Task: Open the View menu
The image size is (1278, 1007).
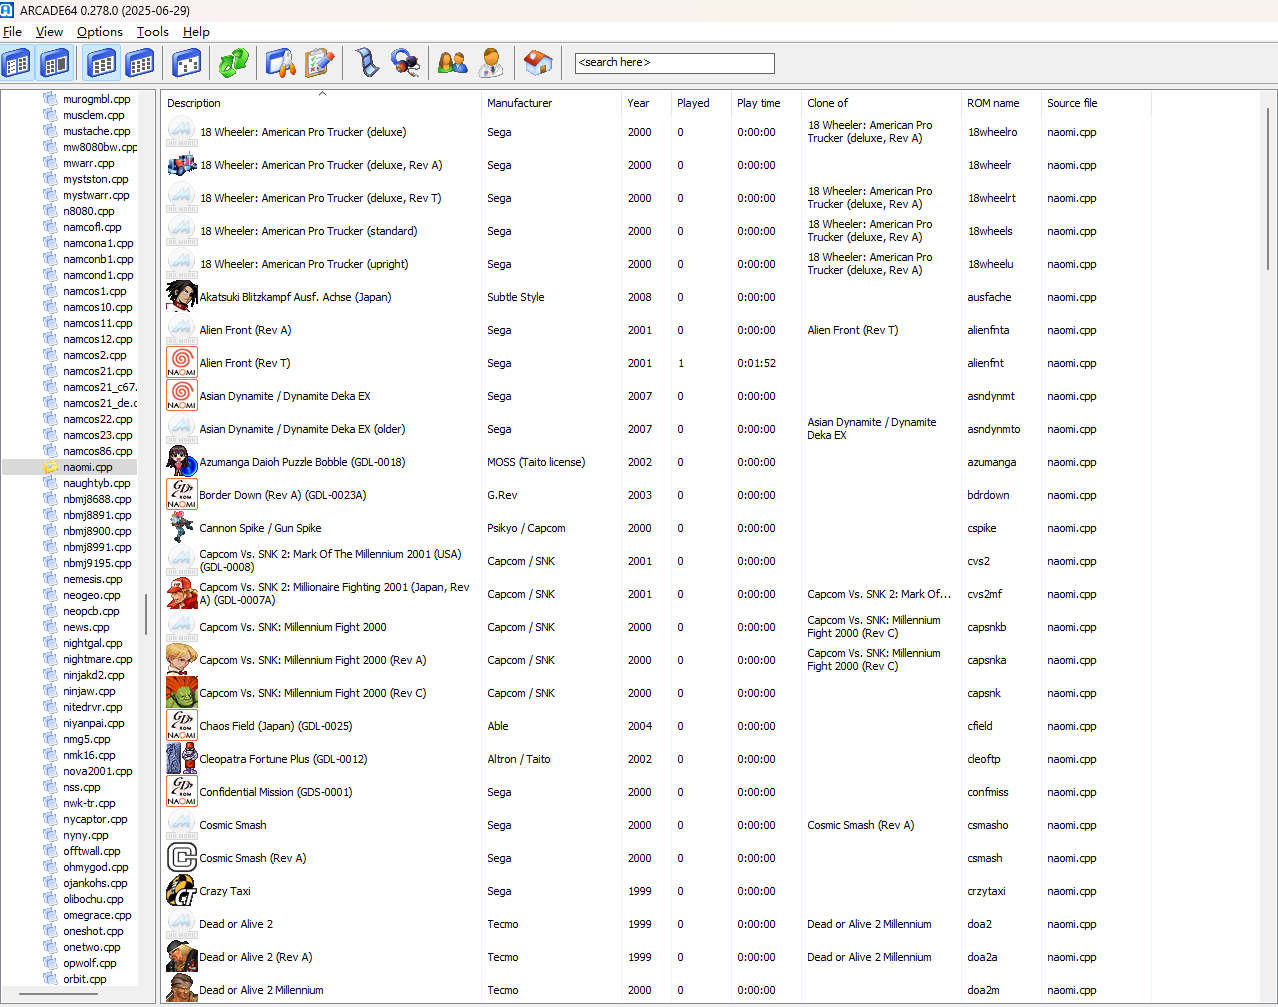Action: pyautogui.click(x=49, y=32)
